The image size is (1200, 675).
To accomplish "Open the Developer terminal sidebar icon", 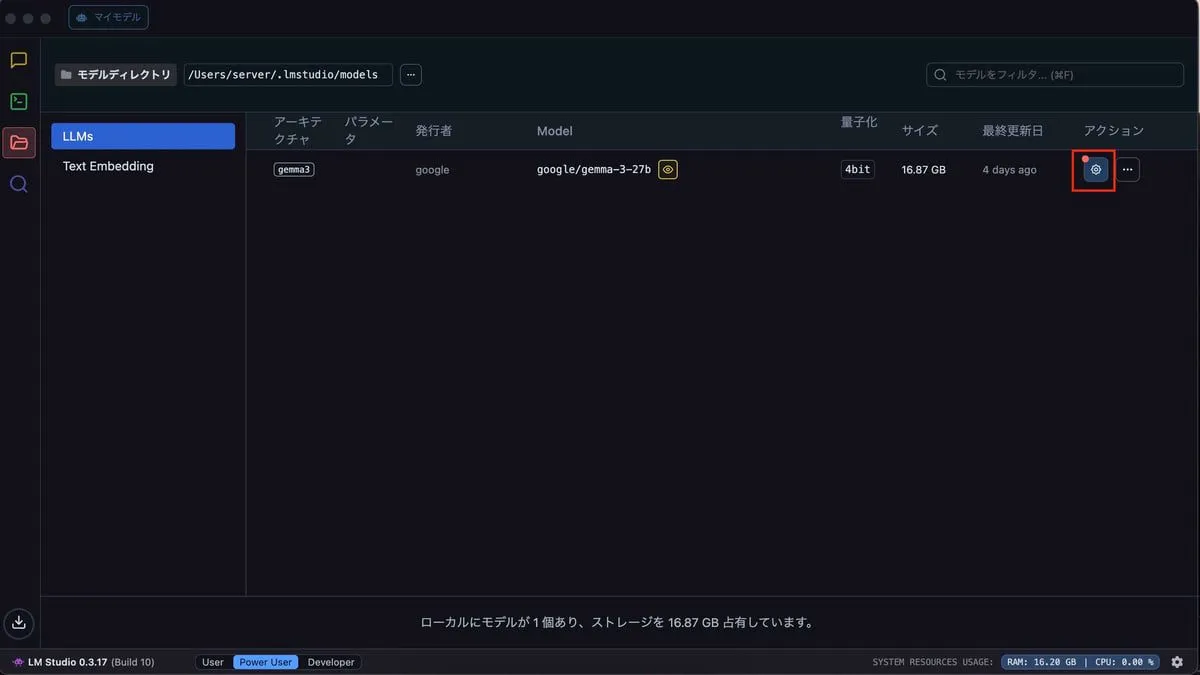I will click(18, 101).
